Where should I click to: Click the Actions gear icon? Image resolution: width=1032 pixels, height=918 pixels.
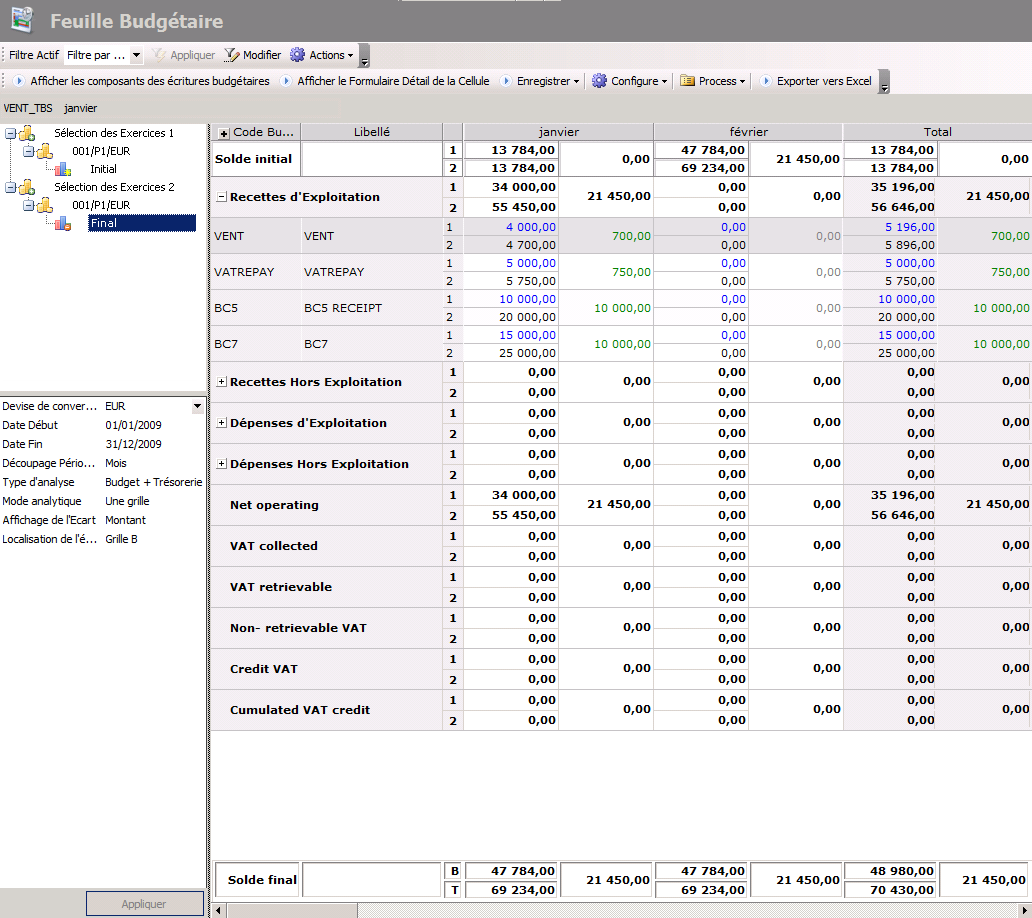point(297,55)
